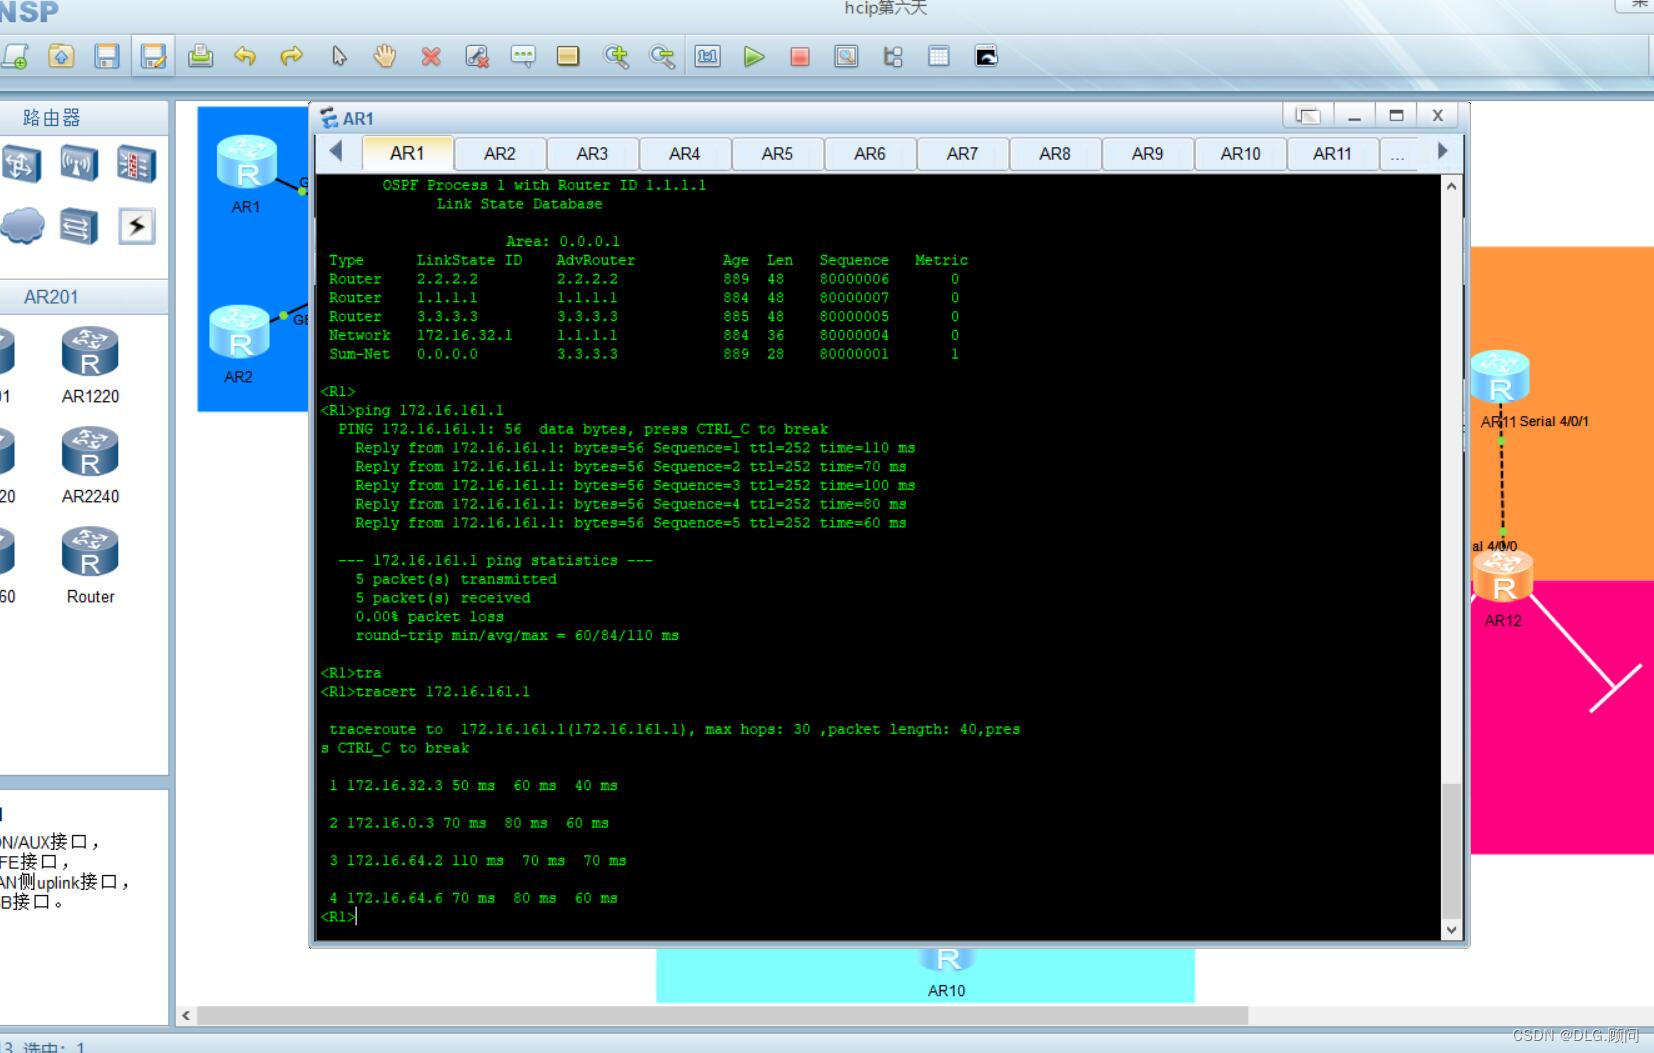Open an existing topology file

click(x=61, y=56)
